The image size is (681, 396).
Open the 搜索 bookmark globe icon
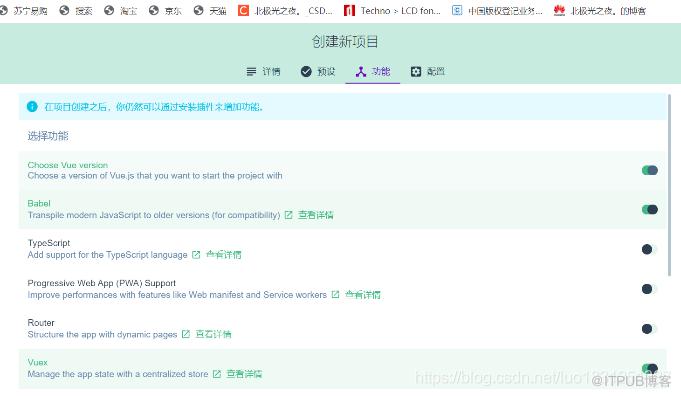[64, 10]
